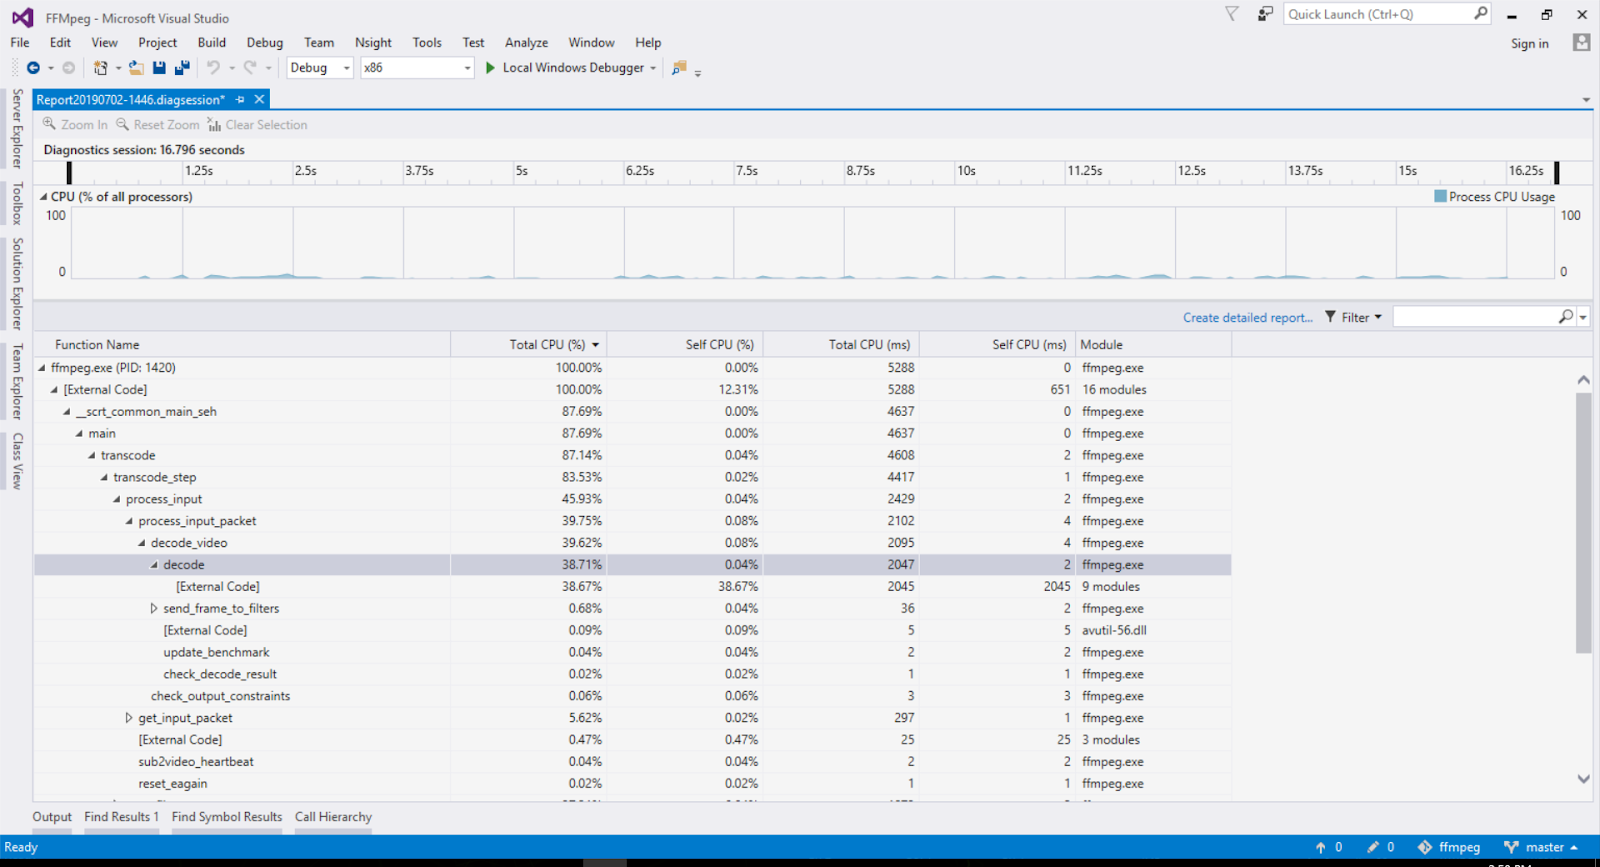Select the check_output_constraints row
The image size is (1600, 867).
[632, 696]
